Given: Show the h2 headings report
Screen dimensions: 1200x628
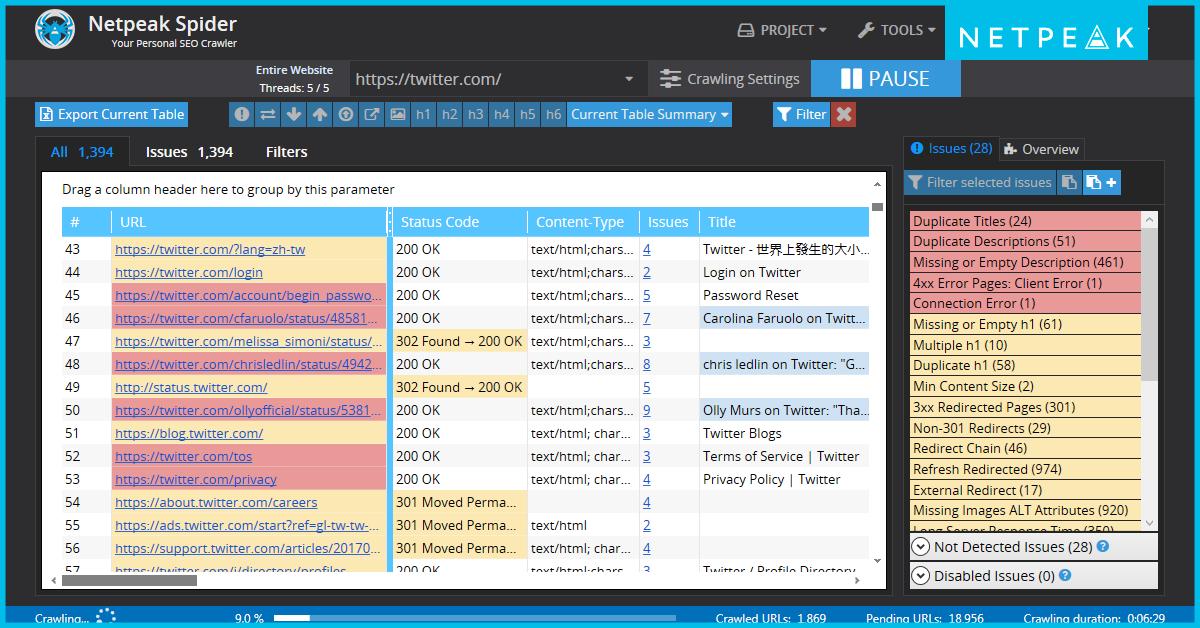Looking at the screenshot, I should [449, 114].
